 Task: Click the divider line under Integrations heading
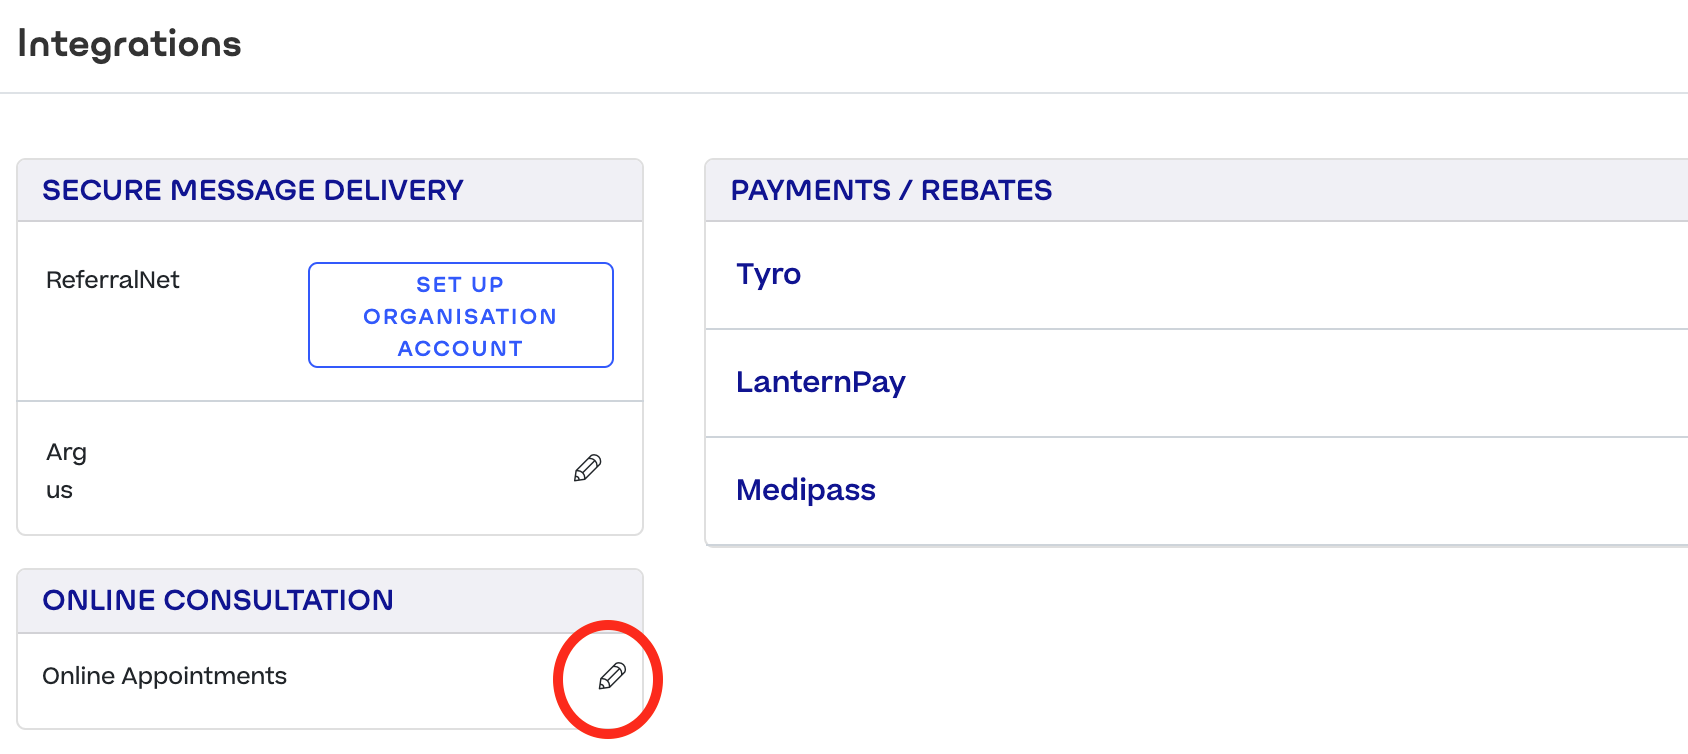[844, 93]
